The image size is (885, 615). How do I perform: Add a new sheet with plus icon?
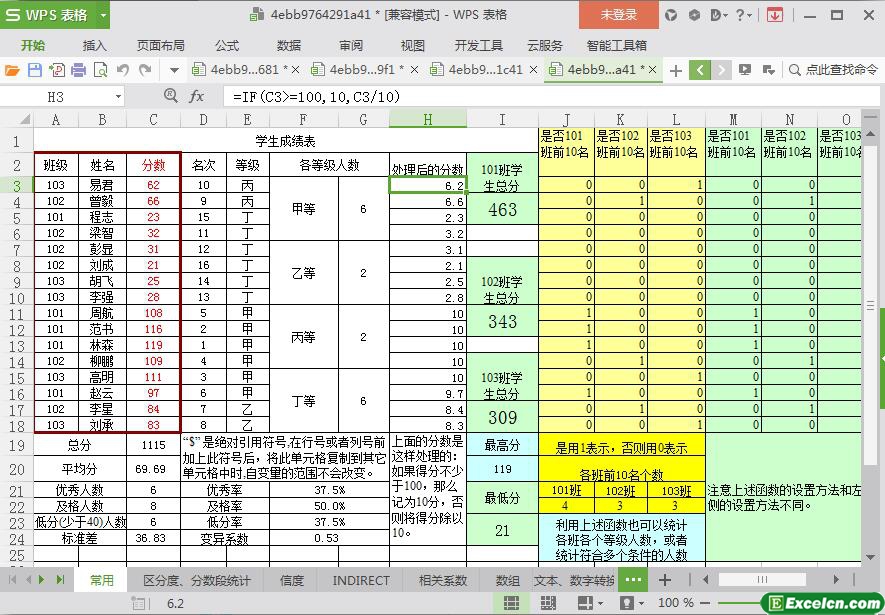(664, 580)
